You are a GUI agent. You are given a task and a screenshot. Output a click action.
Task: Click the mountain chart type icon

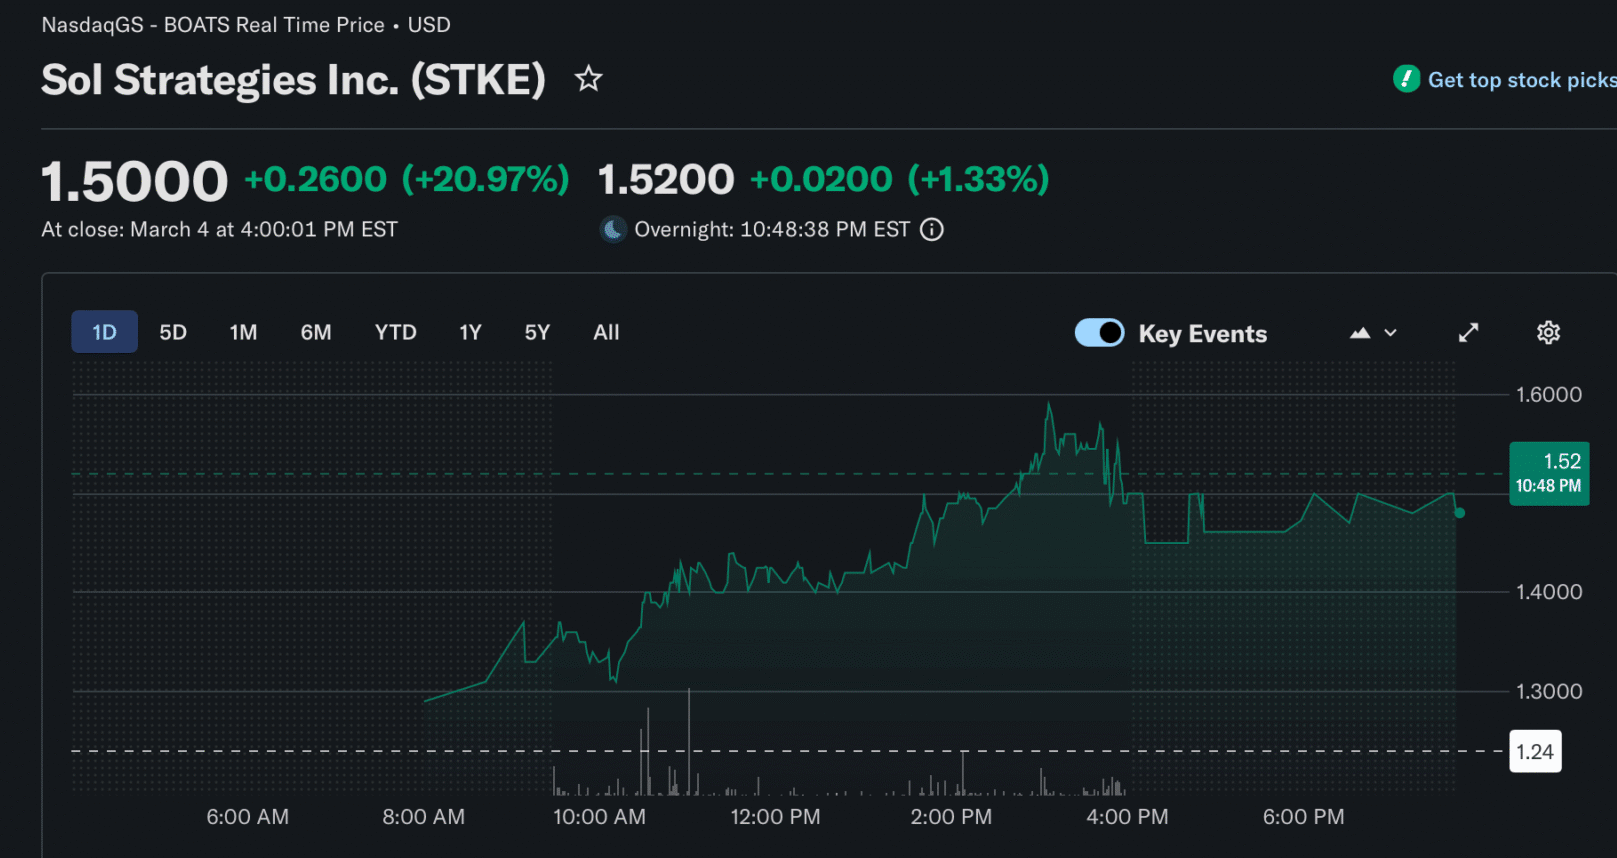[x=1360, y=333]
